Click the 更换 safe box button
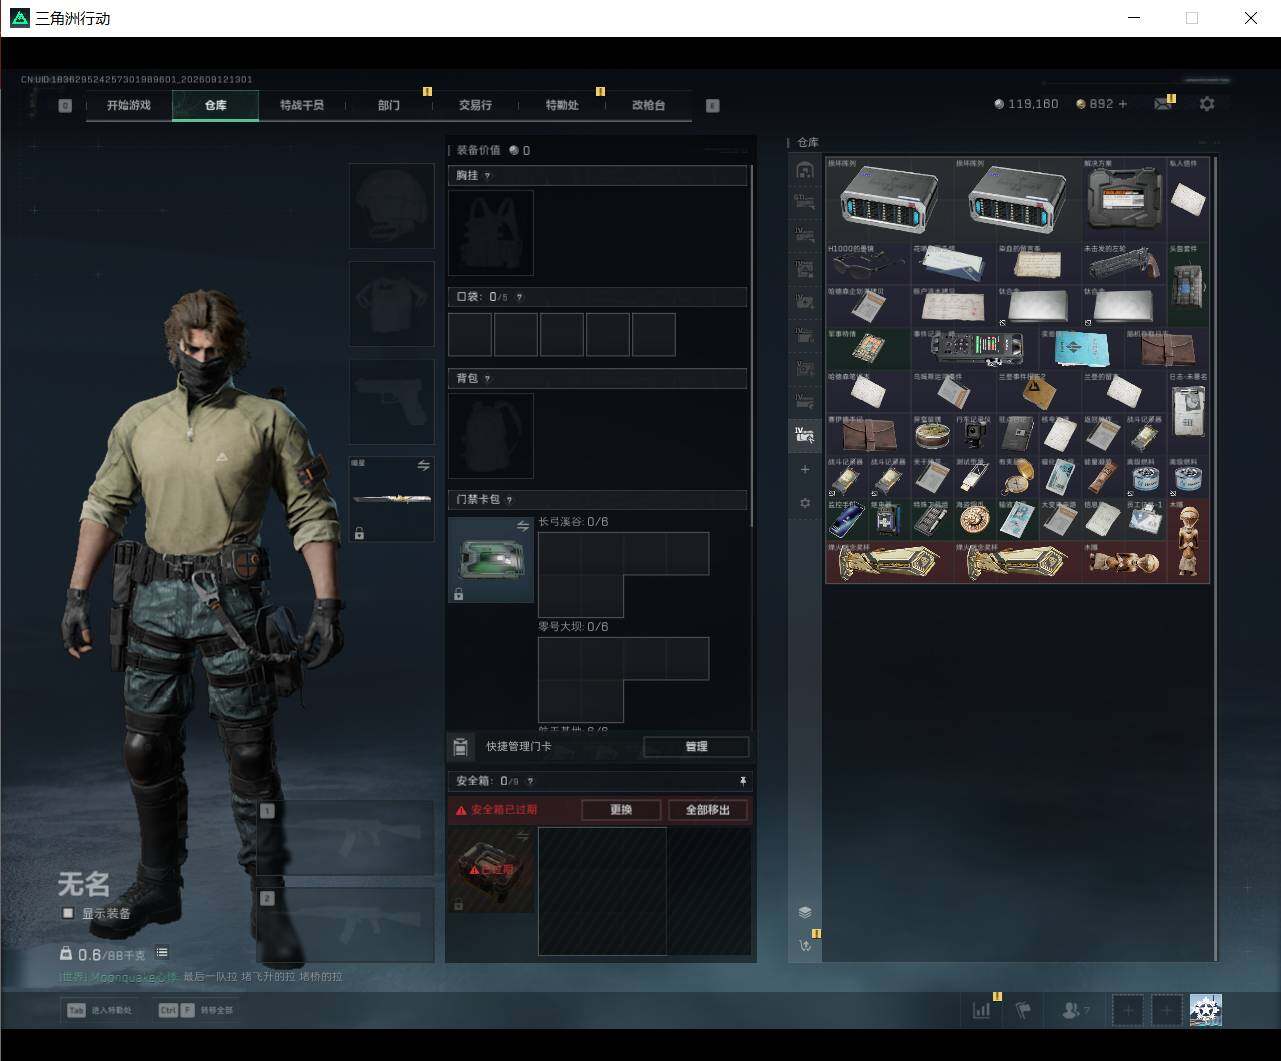Screen dimensions: 1281x1061 click(x=621, y=810)
